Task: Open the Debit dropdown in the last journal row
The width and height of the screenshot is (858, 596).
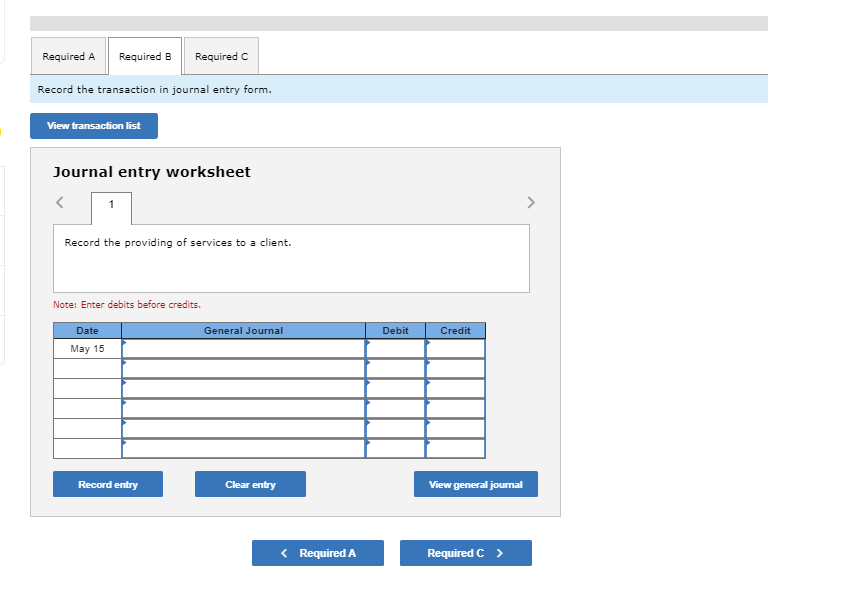Action: (x=370, y=448)
